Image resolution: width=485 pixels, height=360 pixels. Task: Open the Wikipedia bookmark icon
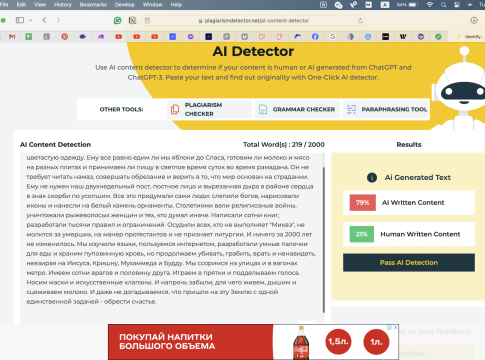[x=403, y=37]
